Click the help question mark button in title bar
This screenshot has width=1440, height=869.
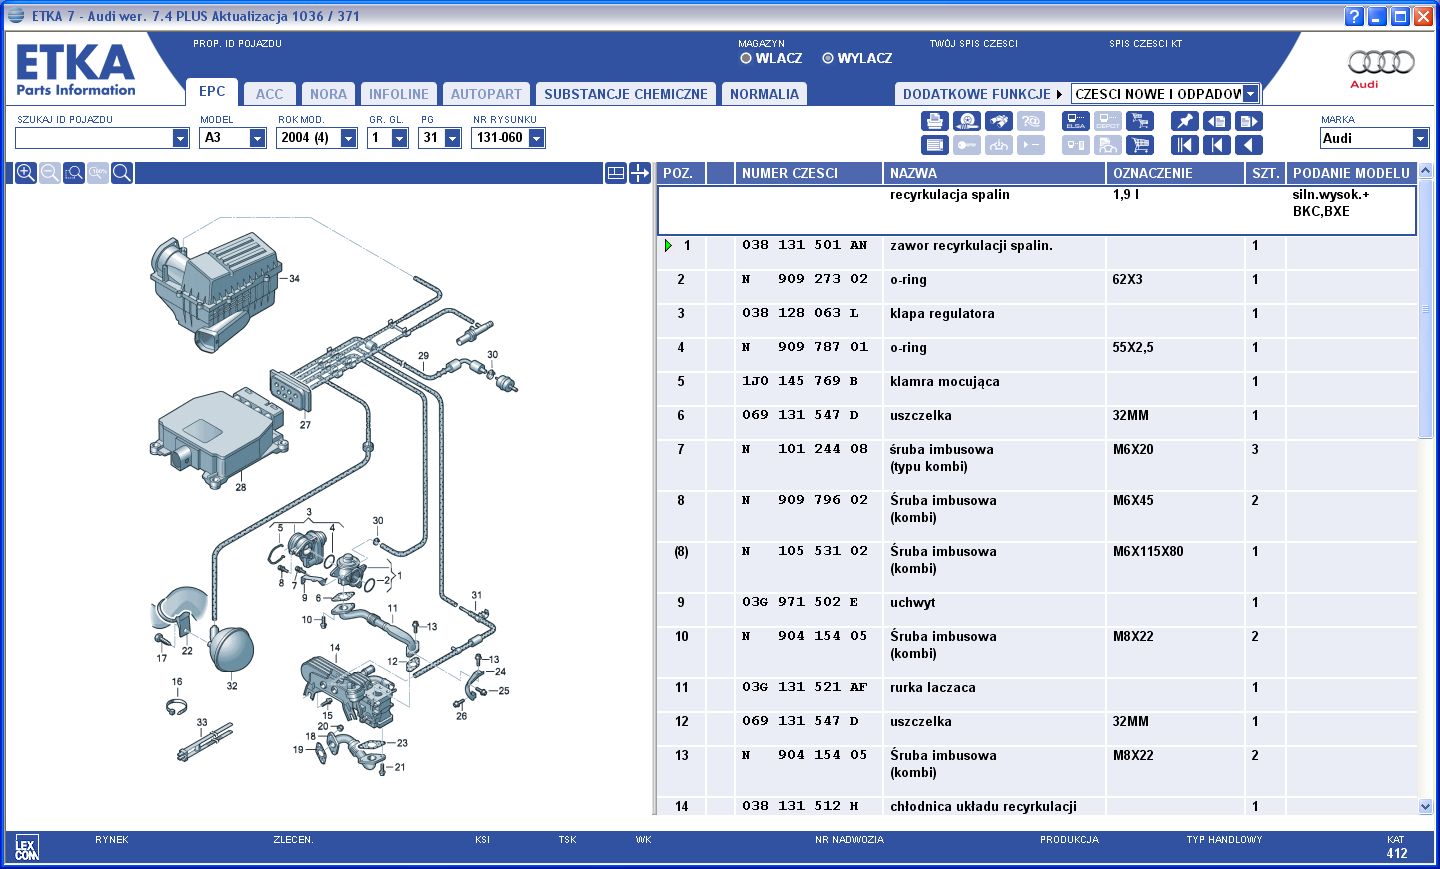pyautogui.click(x=1354, y=16)
